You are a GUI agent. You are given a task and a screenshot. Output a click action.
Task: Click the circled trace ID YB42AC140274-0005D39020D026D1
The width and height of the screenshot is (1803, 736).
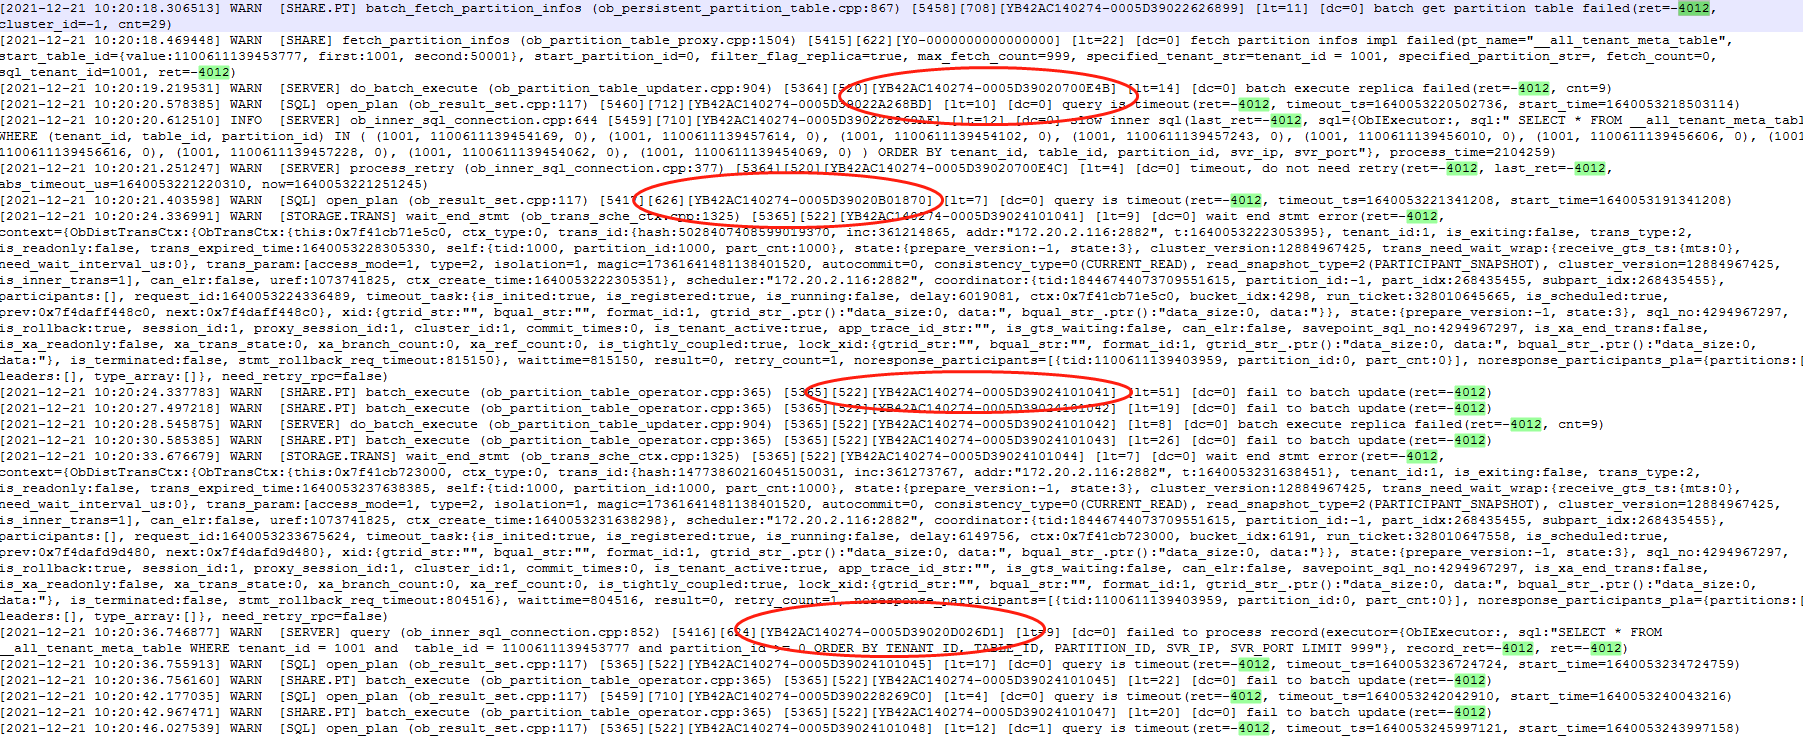[881, 632]
